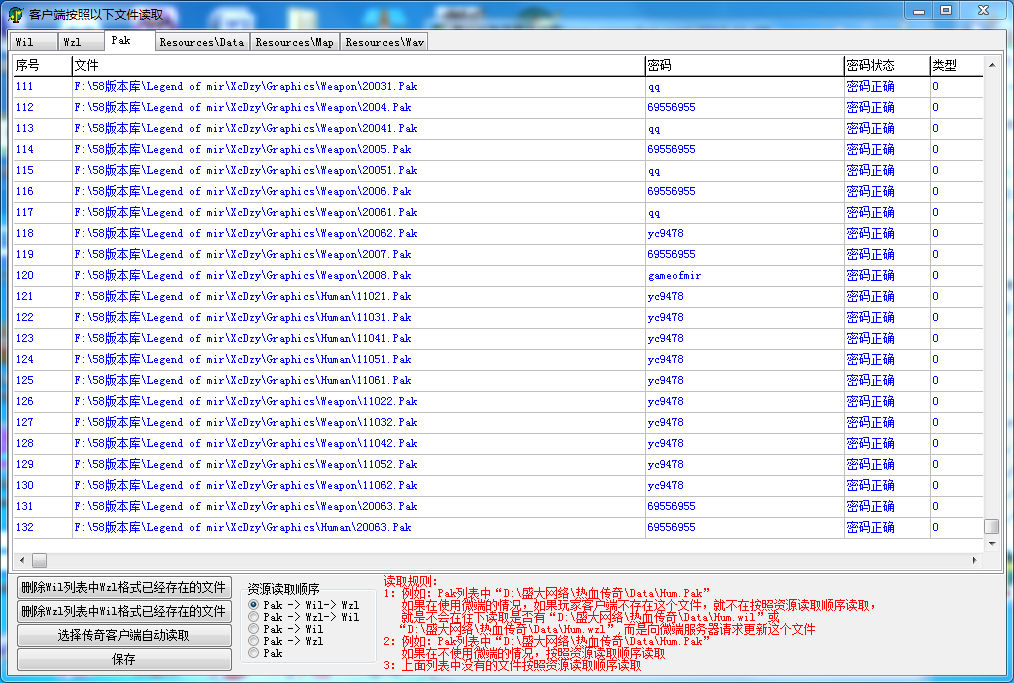Click the 密码状态 column header

[x=887, y=65]
